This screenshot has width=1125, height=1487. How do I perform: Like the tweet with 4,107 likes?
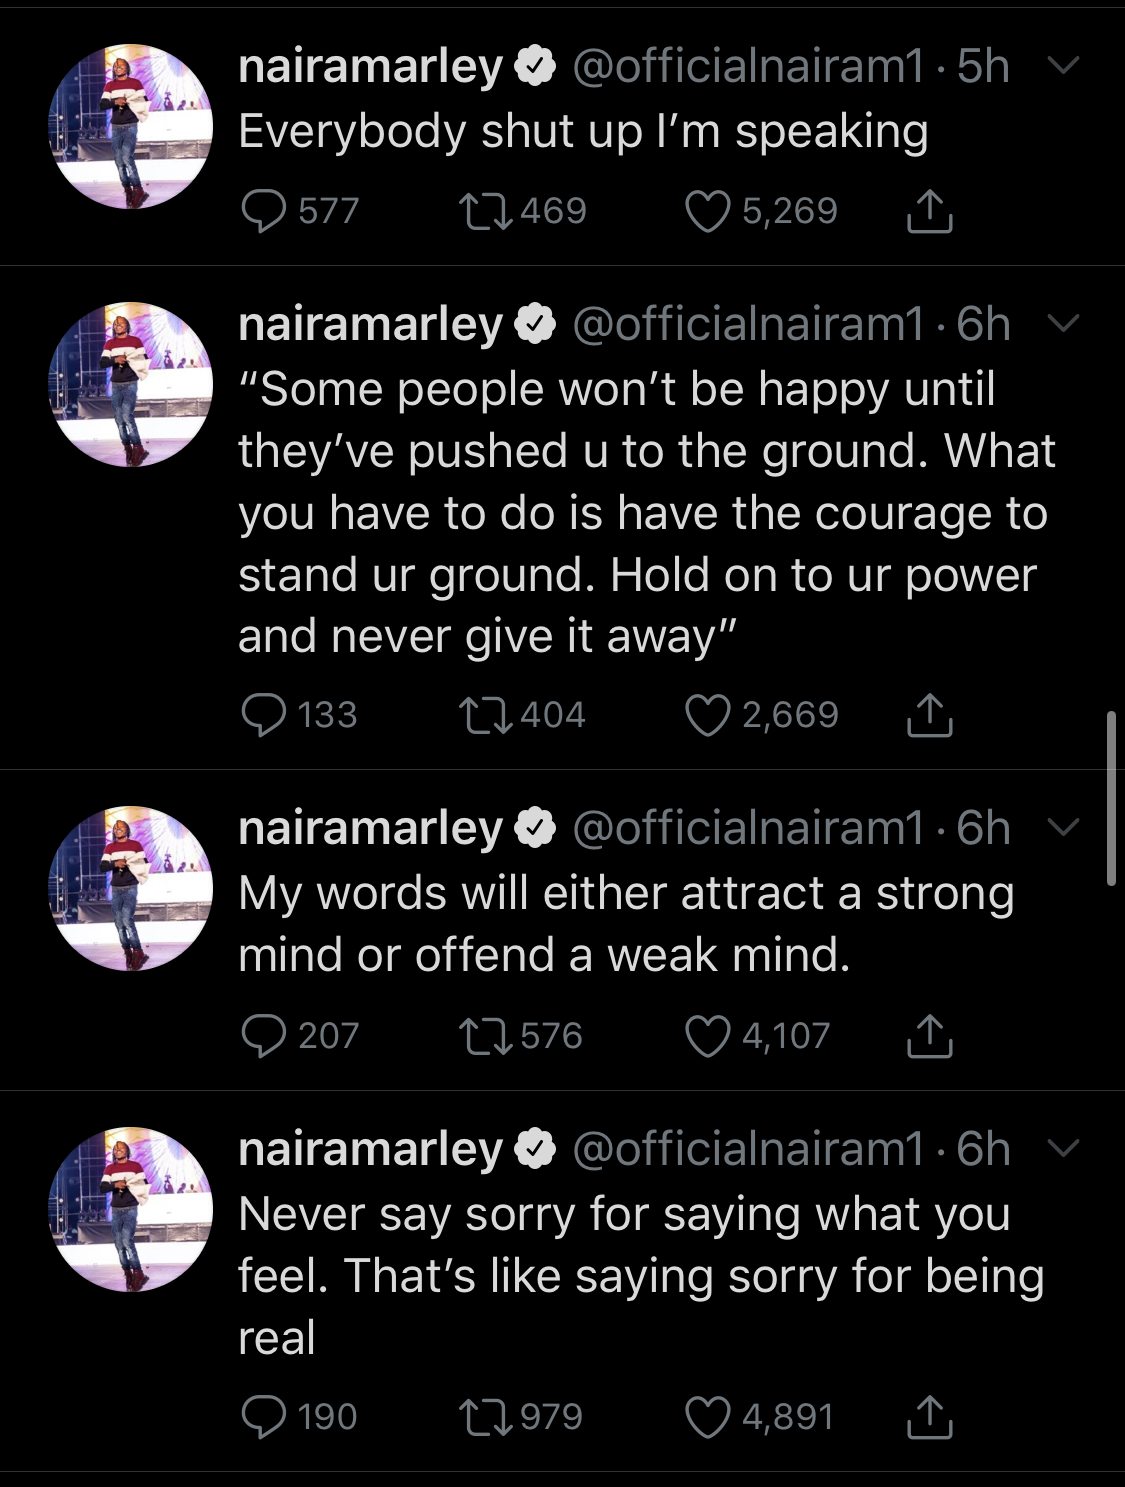click(707, 1036)
